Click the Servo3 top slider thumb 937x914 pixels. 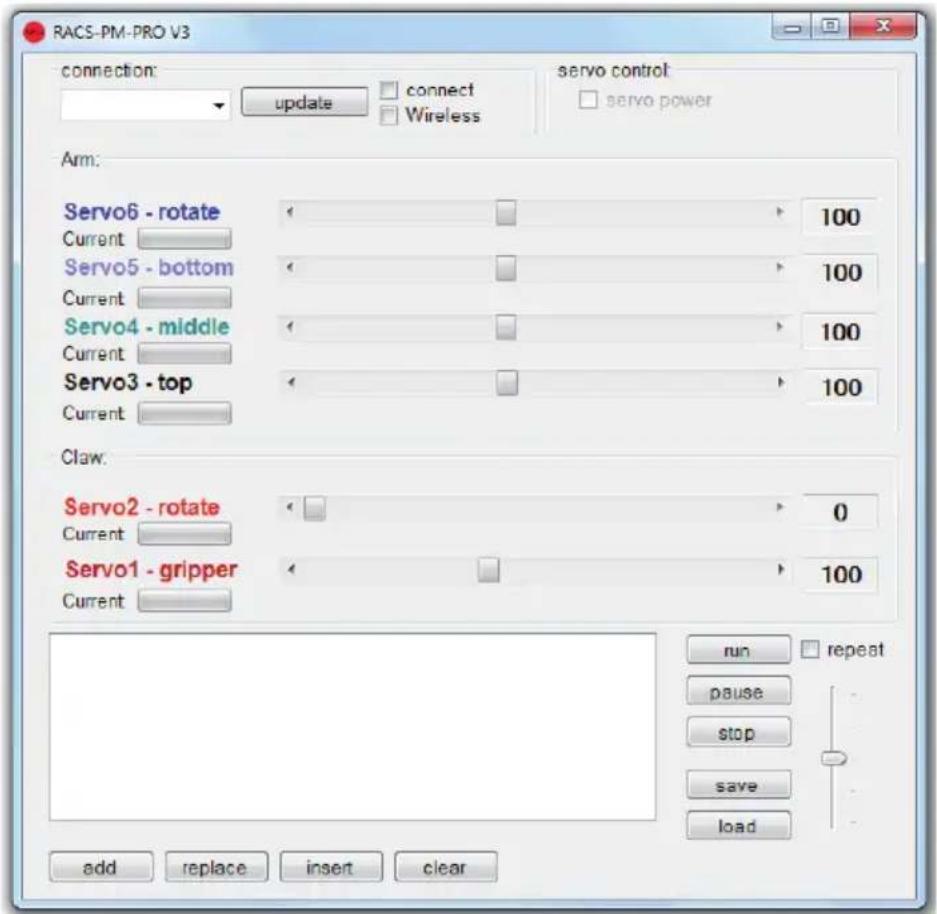click(x=507, y=383)
